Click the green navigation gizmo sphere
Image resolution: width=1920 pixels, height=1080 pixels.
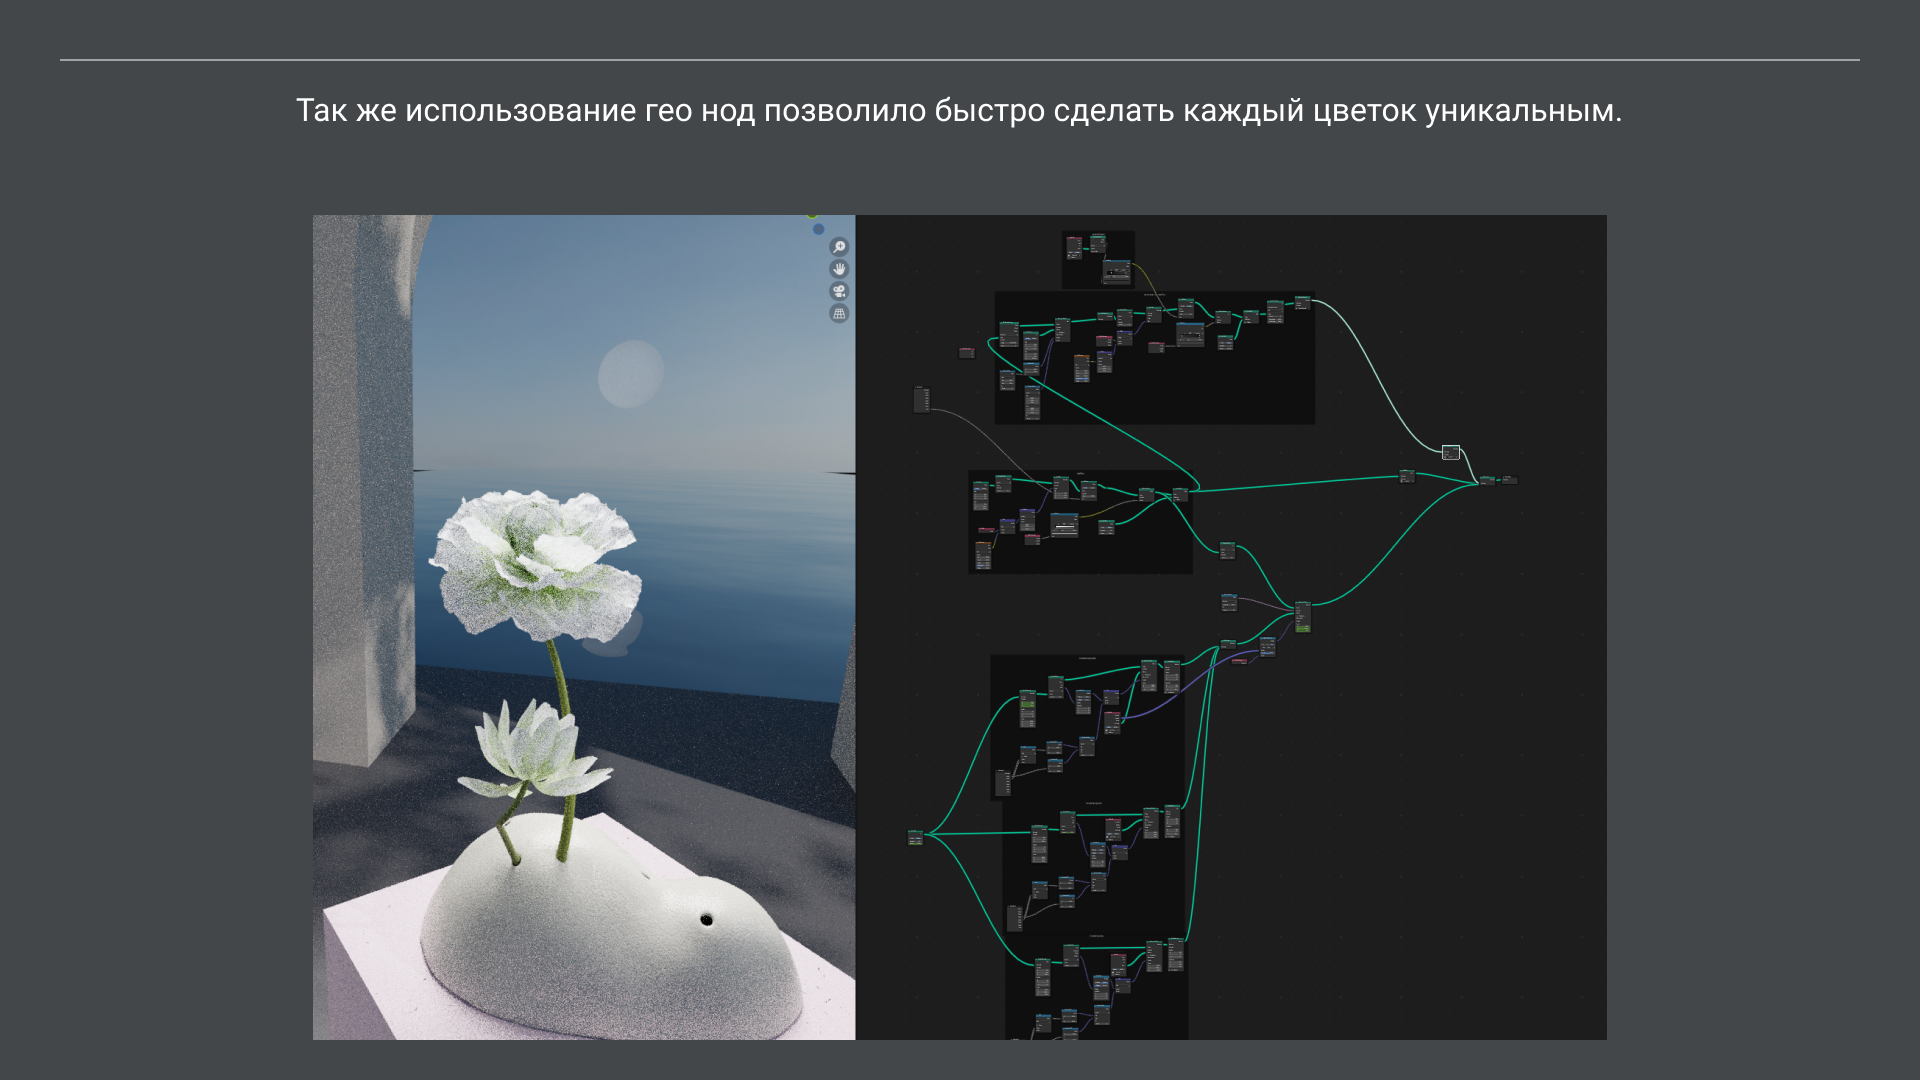click(x=812, y=214)
